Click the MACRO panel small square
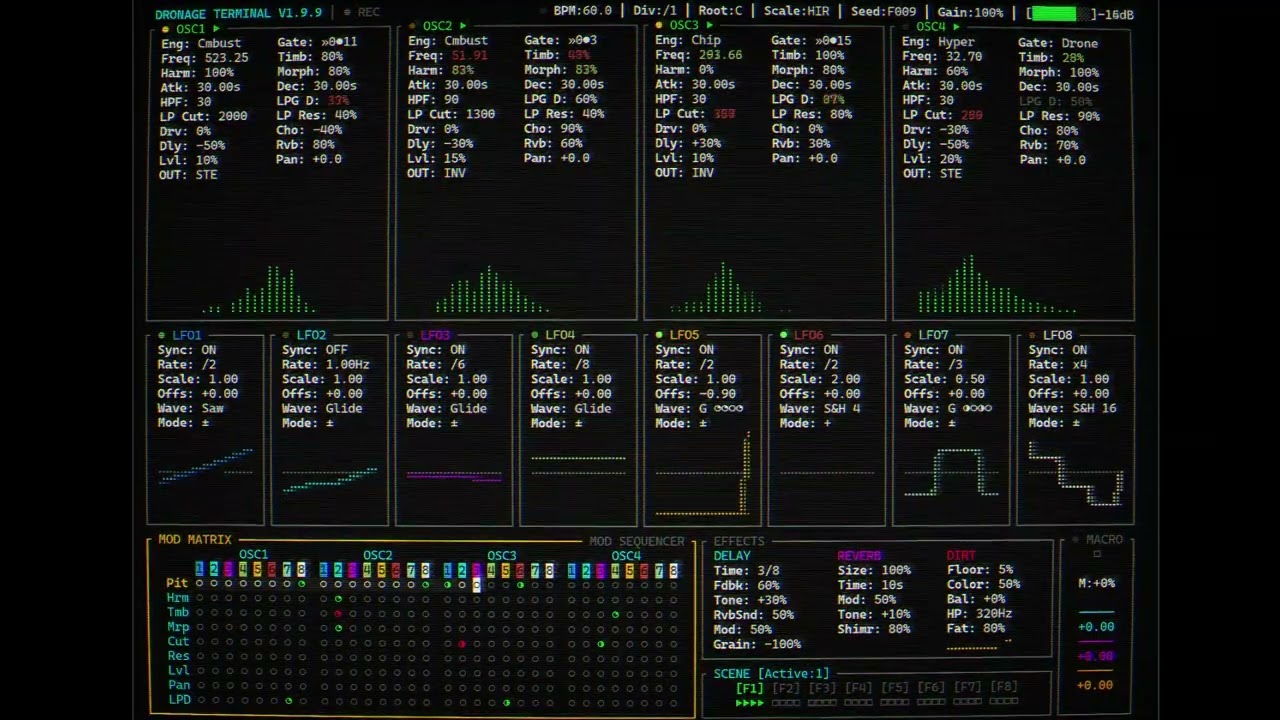 [1096, 554]
